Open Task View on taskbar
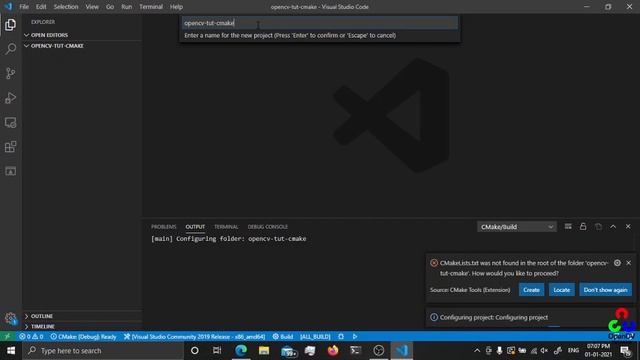Viewport: 640px width, 360px height. [217, 351]
